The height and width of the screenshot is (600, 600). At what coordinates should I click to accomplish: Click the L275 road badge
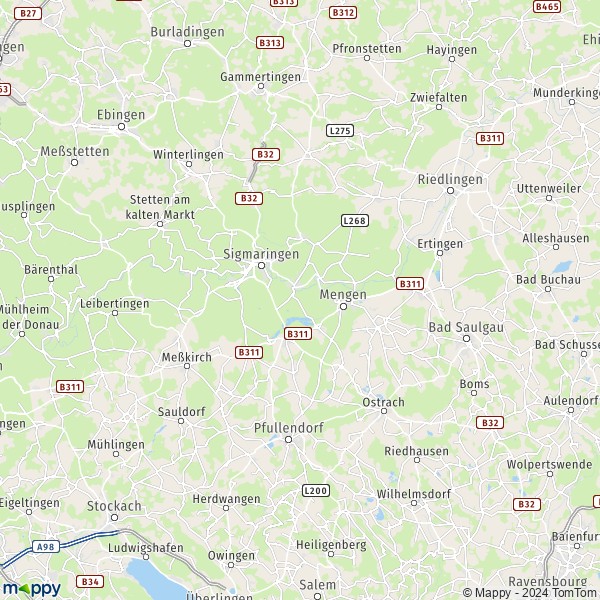(340, 130)
